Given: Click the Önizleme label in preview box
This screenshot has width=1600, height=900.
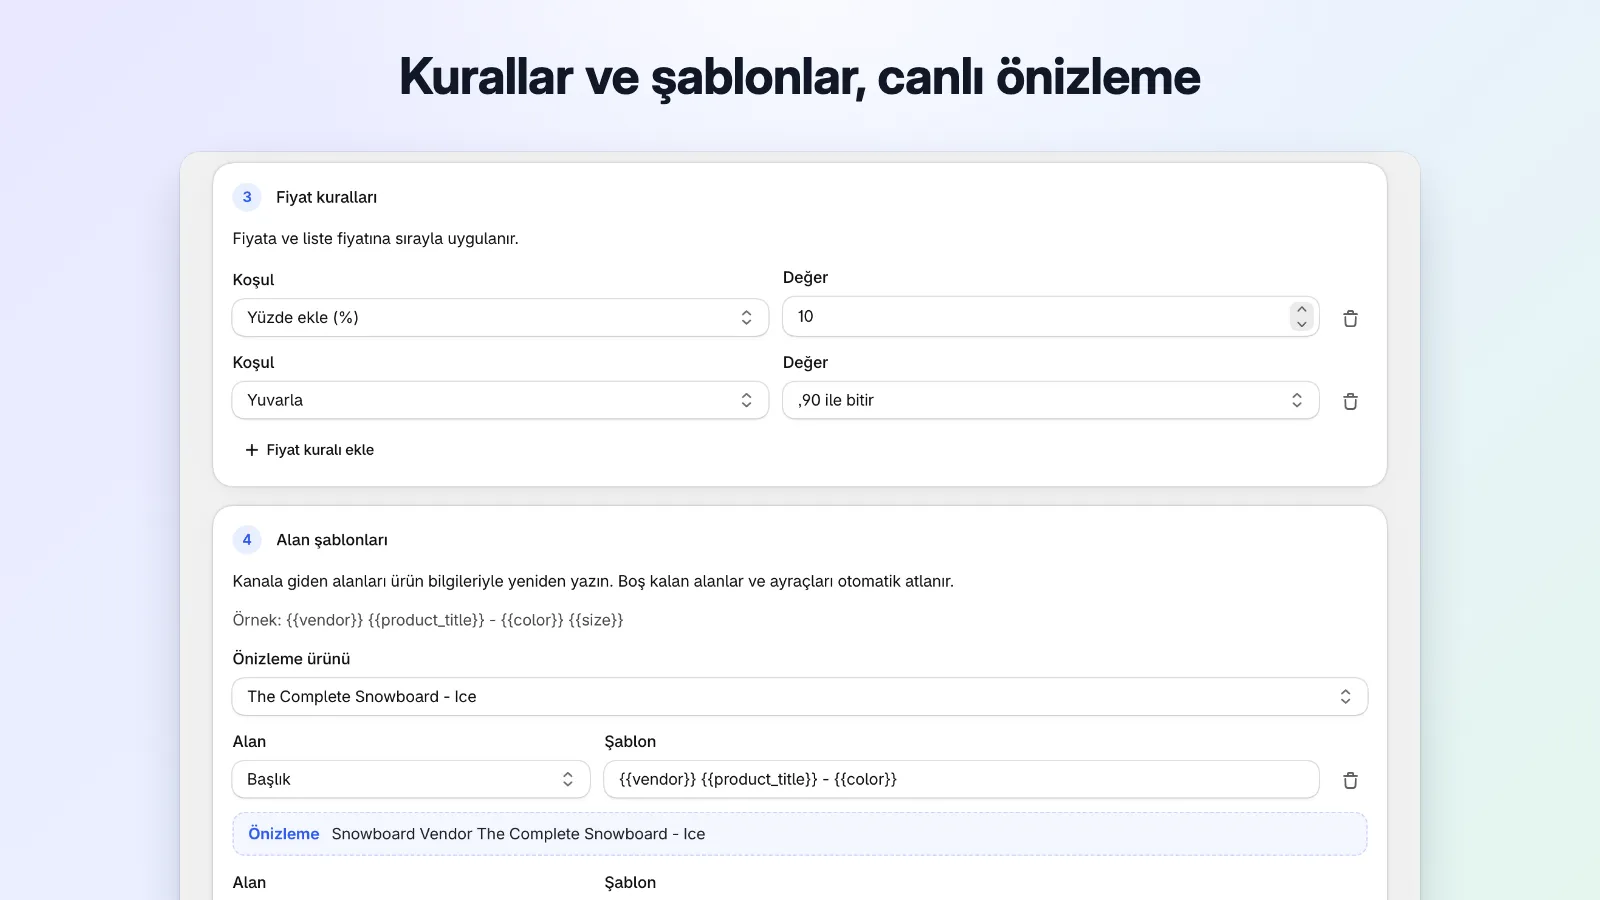Looking at the screenshot, I should pos(284,834).
